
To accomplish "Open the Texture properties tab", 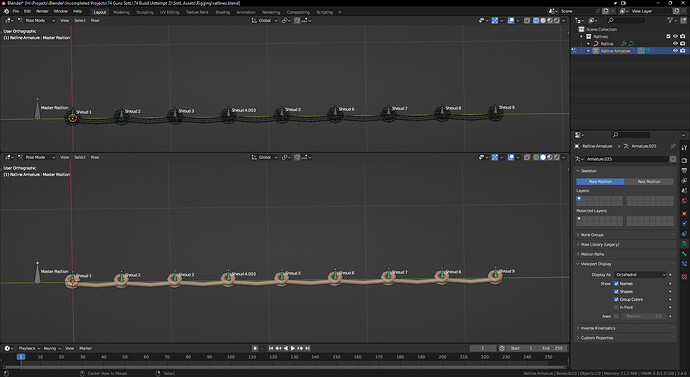I will point(684,277).
